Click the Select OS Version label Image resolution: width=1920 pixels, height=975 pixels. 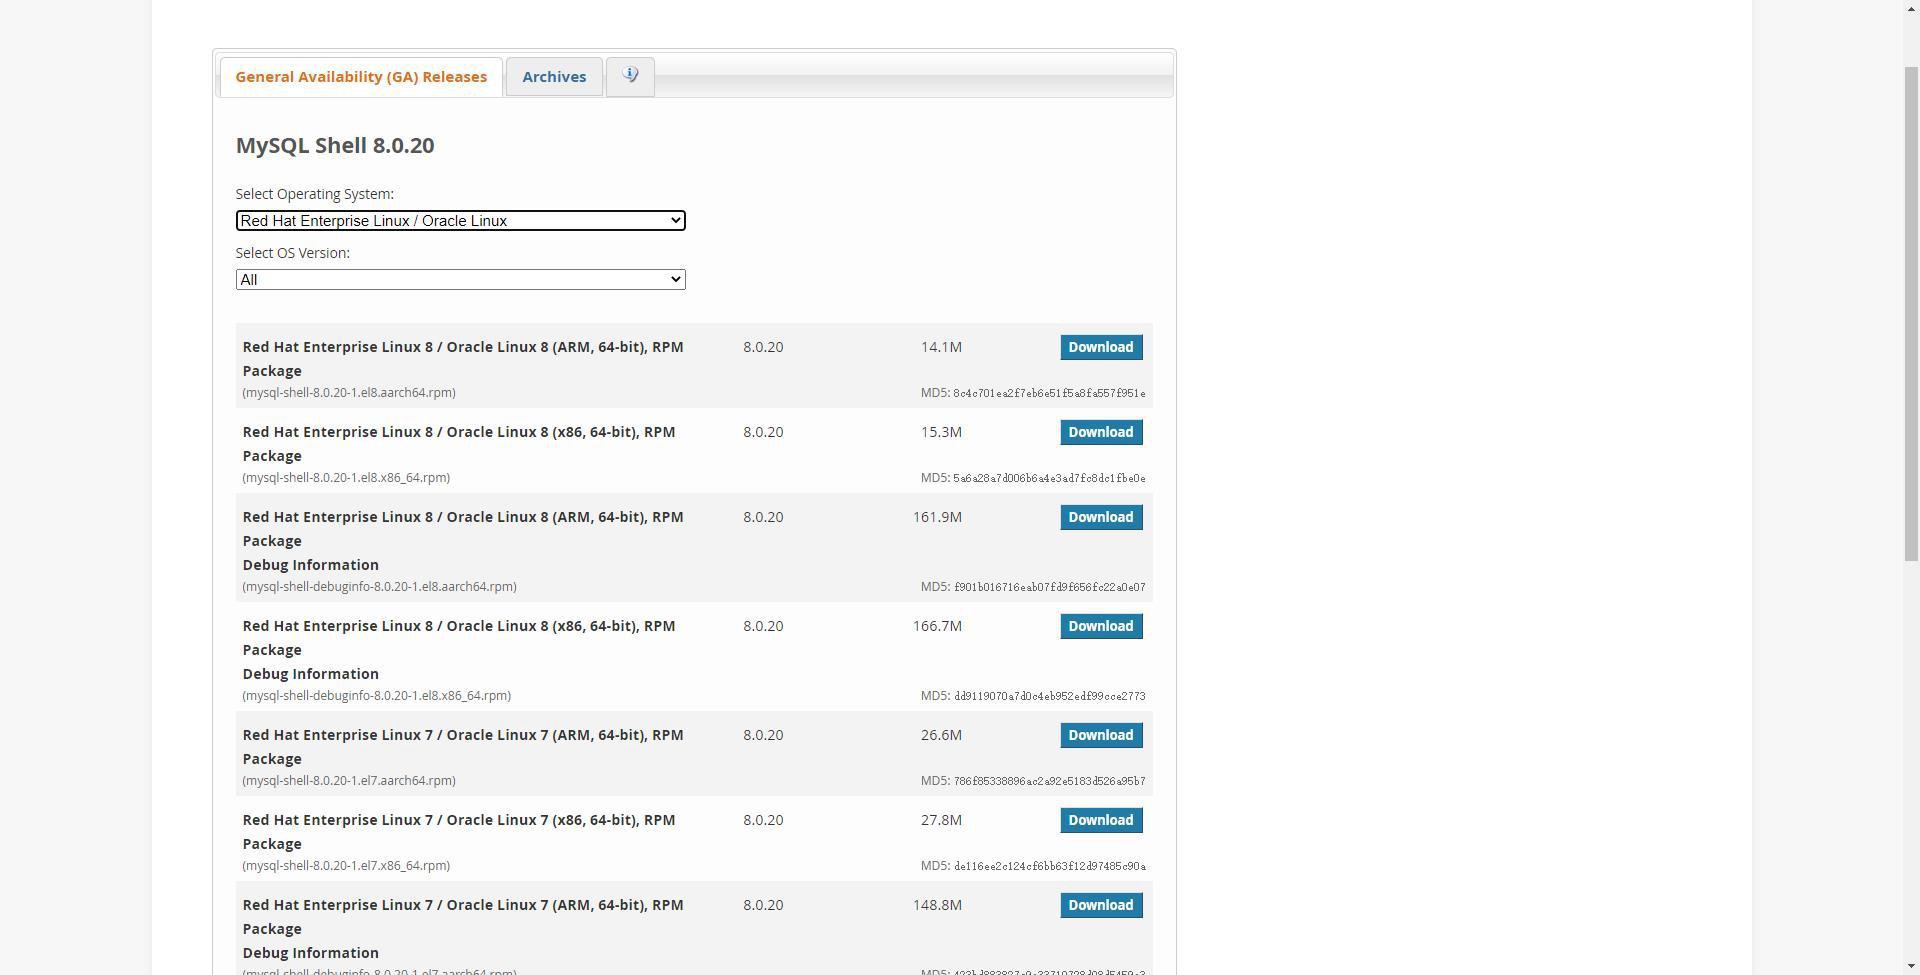[x=293, y=253]
